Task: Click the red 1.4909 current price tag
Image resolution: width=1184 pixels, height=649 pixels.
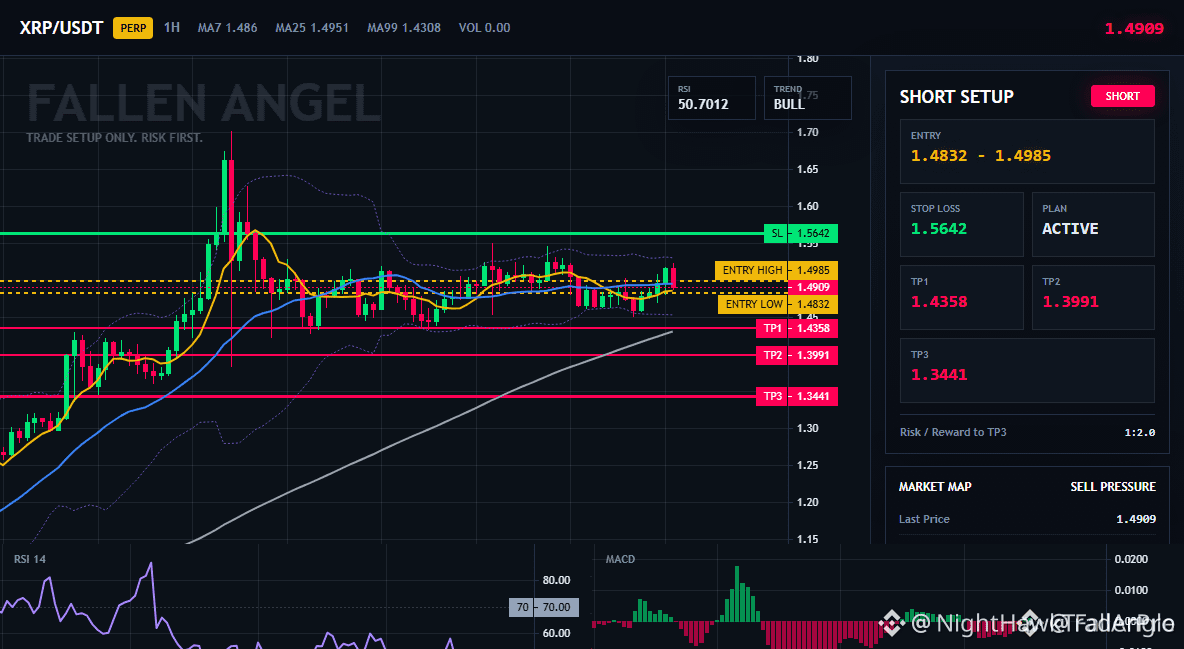Action: click(x=812, y=287)
